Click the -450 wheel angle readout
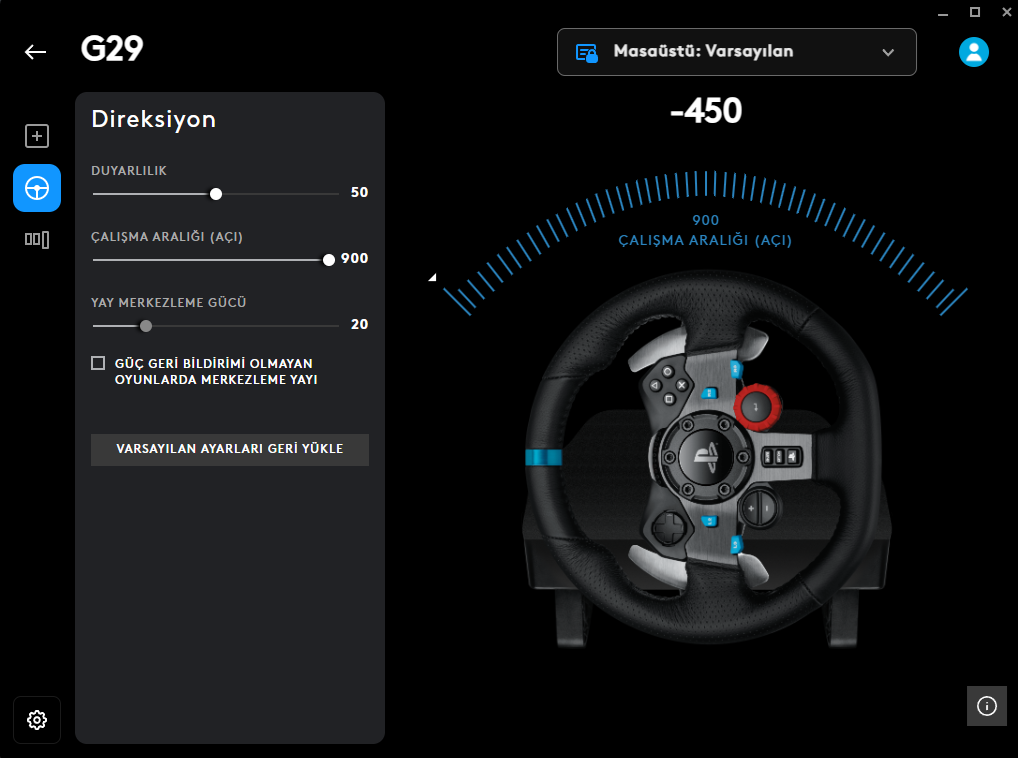 click(x=706, y=110)
